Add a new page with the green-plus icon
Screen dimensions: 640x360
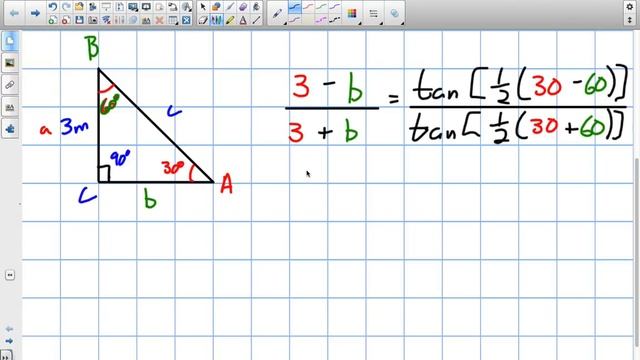(x=52, y=20)
